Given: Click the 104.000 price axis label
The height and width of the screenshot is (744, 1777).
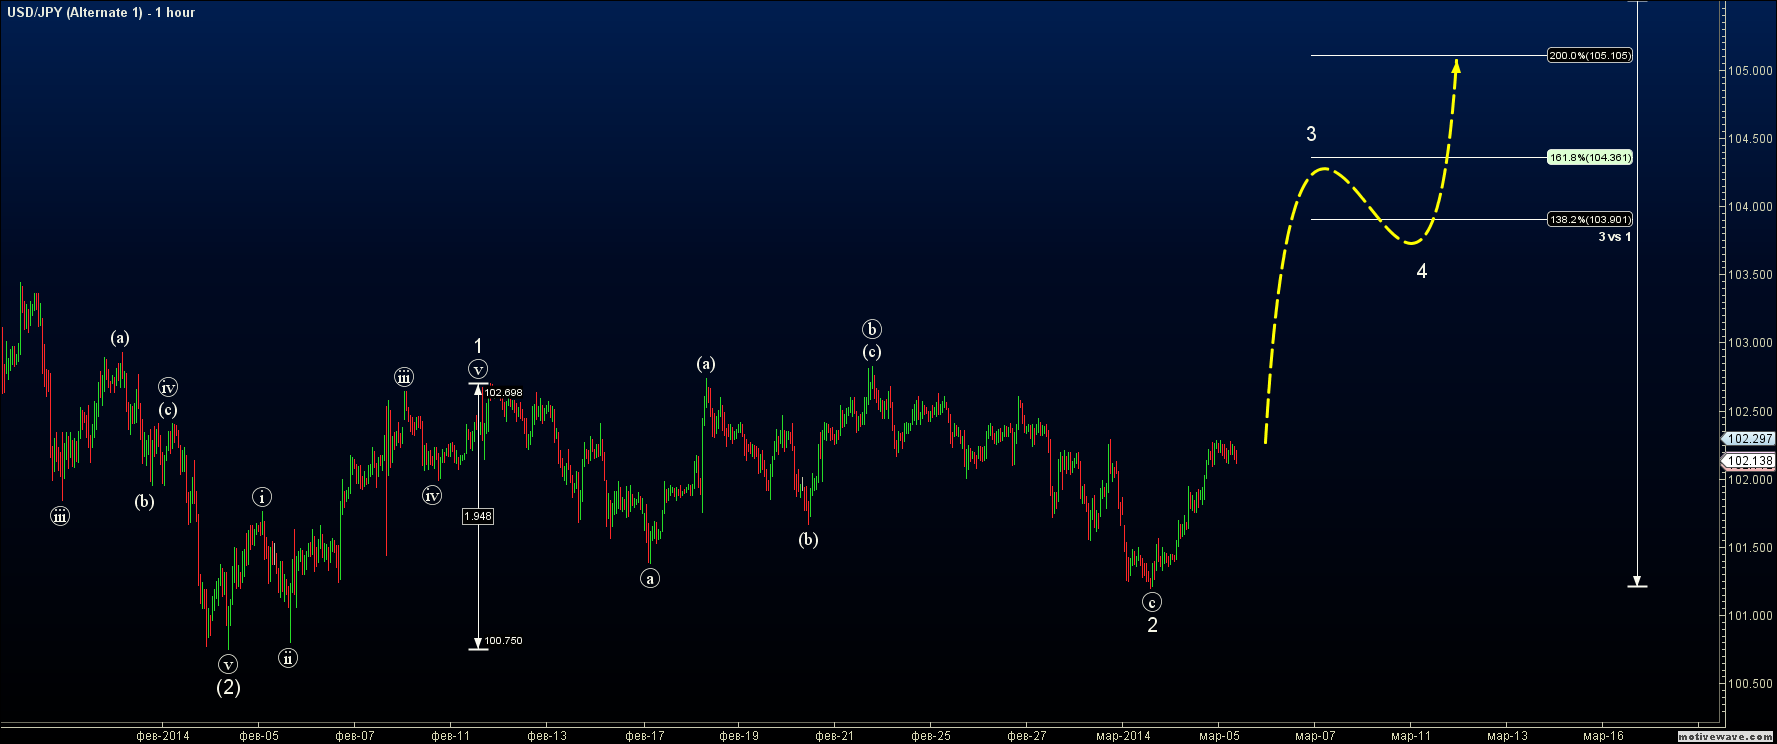Looking at the screenshot, I should [1751, 207].
